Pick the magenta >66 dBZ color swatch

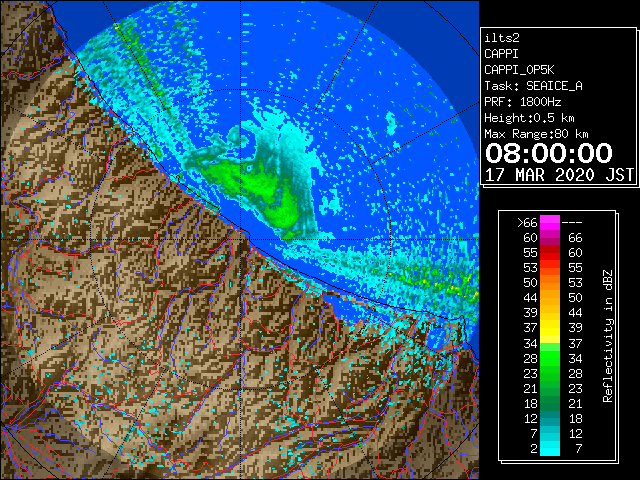[x=550, y=223]
